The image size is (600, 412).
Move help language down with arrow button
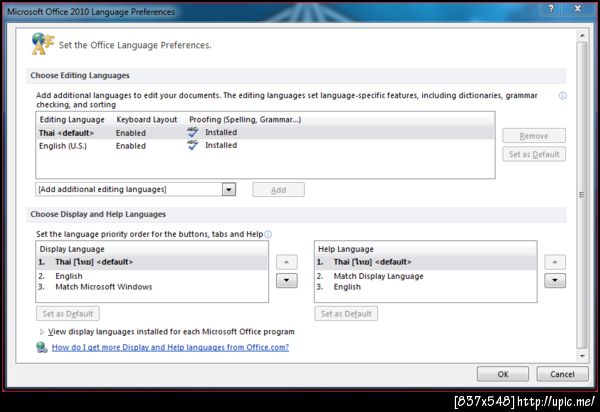[x=555, y=280]
